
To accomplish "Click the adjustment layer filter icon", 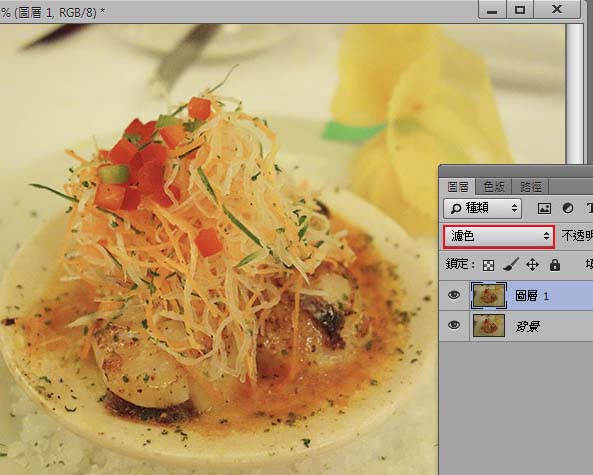I will pyautogui.click(x=568, y=208).
